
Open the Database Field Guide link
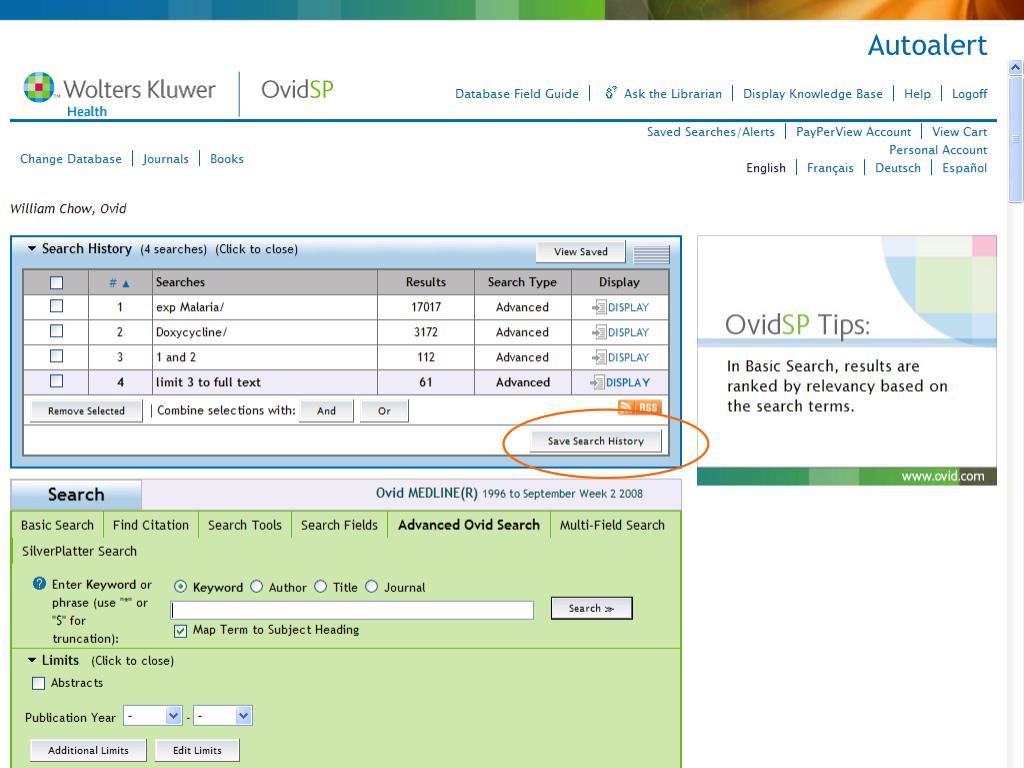click(x=517, y=93)
